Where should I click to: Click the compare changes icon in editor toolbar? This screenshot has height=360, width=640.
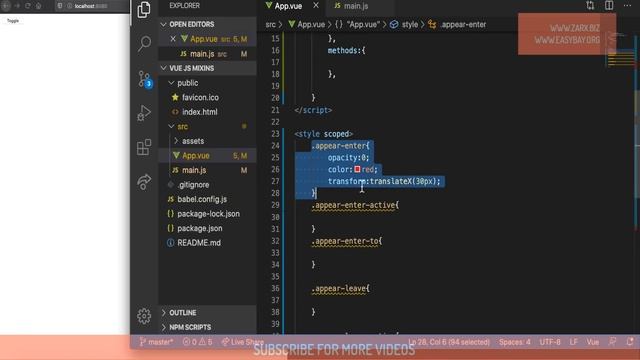coord(590,5)
